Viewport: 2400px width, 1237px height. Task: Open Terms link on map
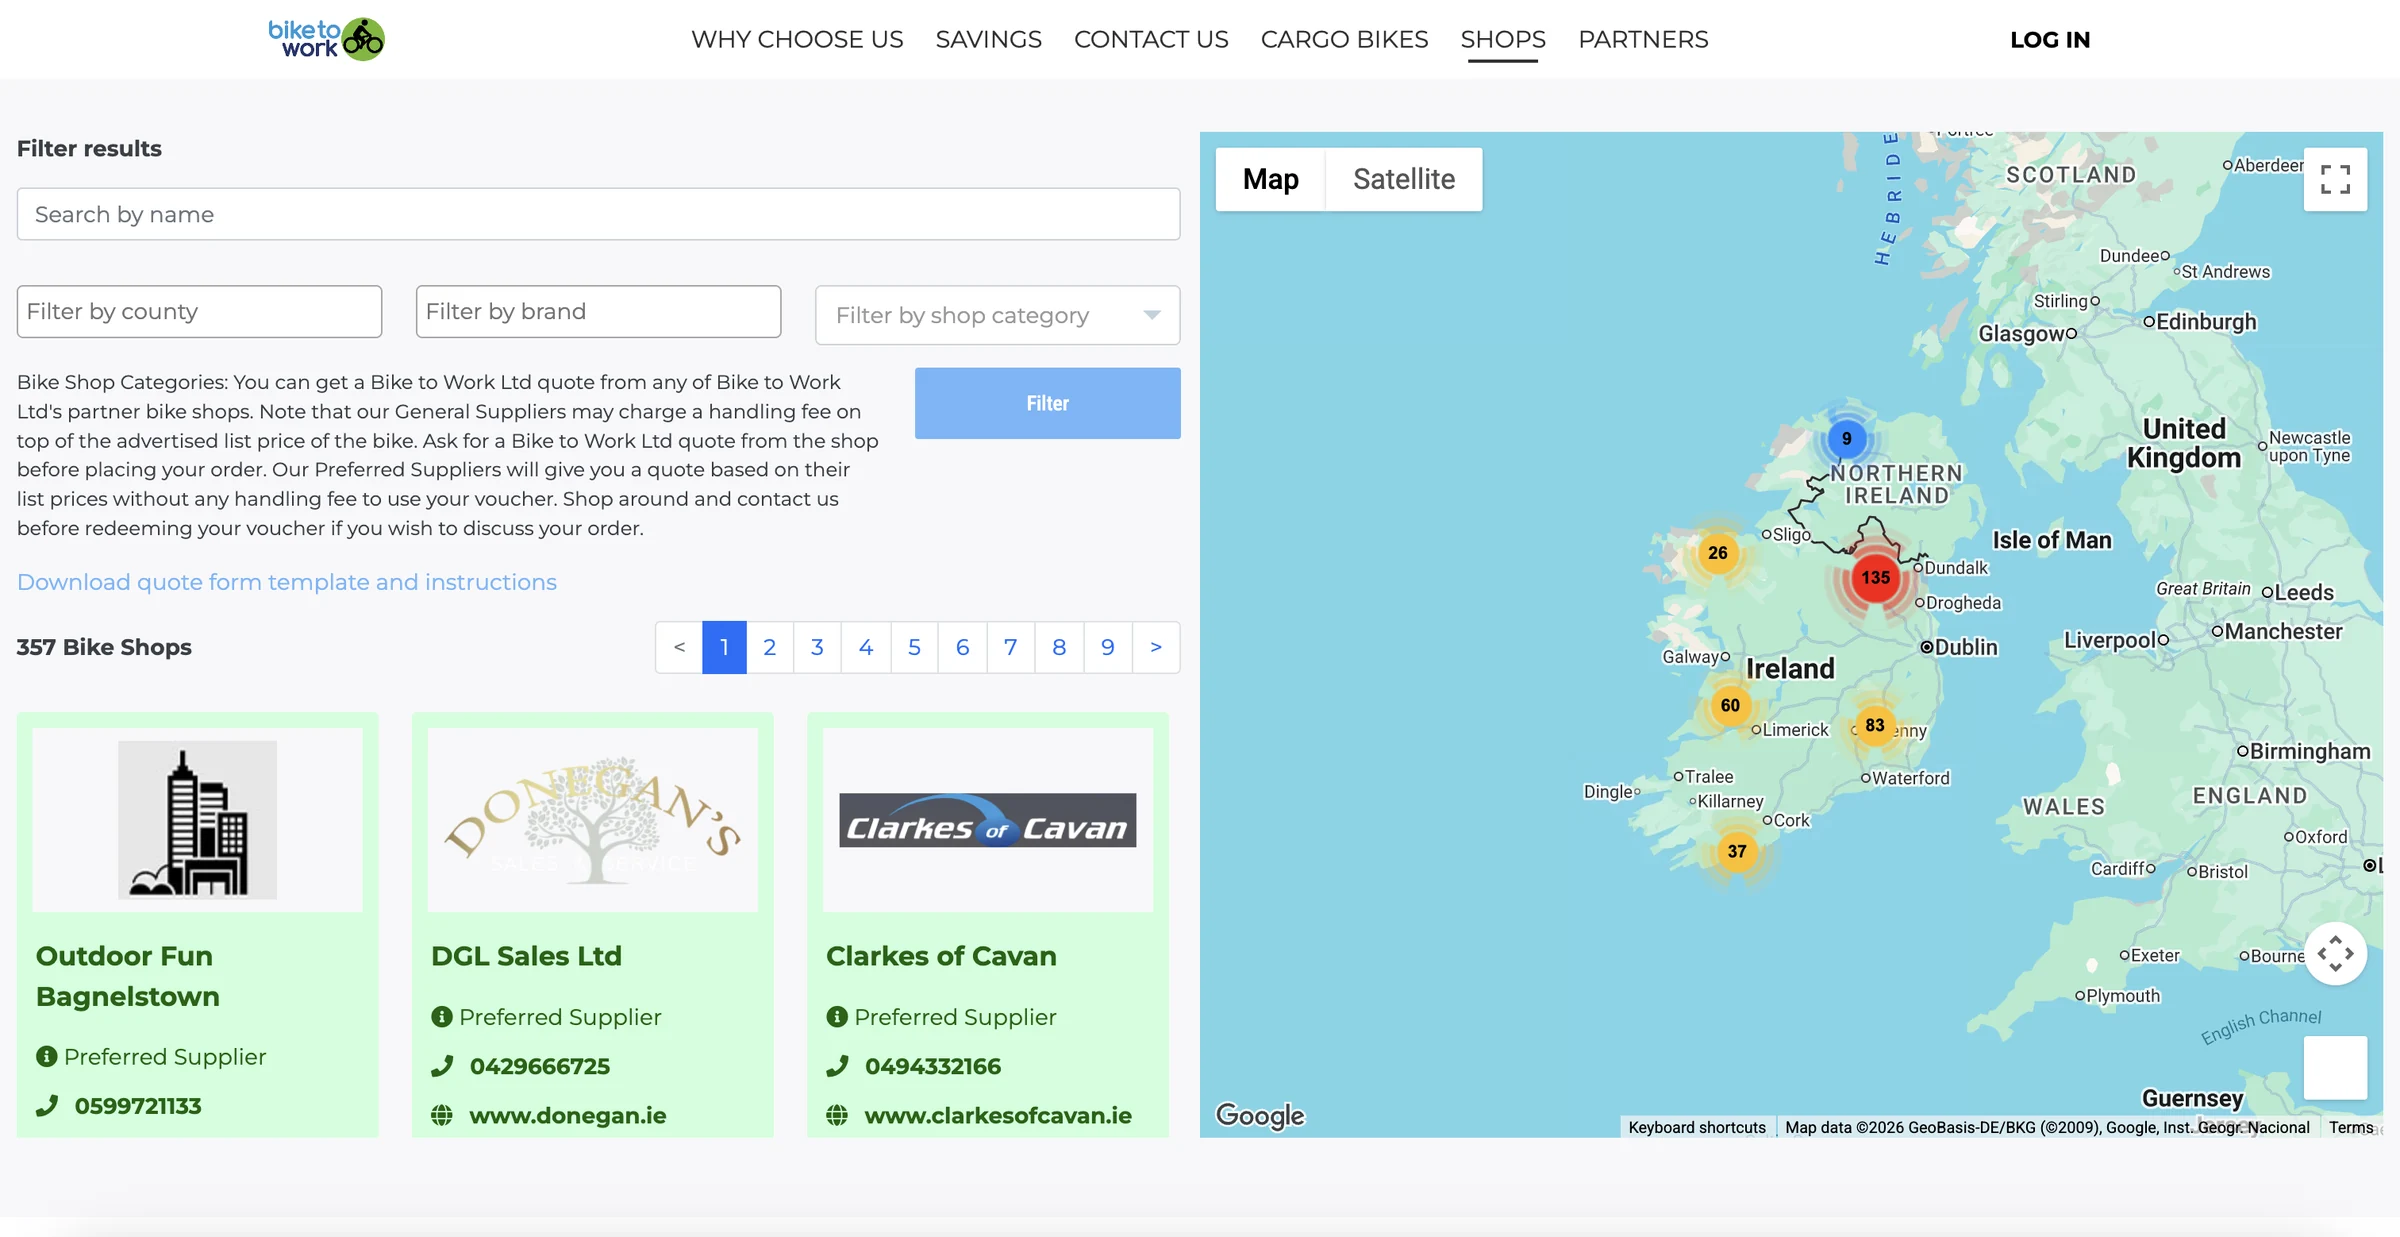[x=2350, y=1127]
